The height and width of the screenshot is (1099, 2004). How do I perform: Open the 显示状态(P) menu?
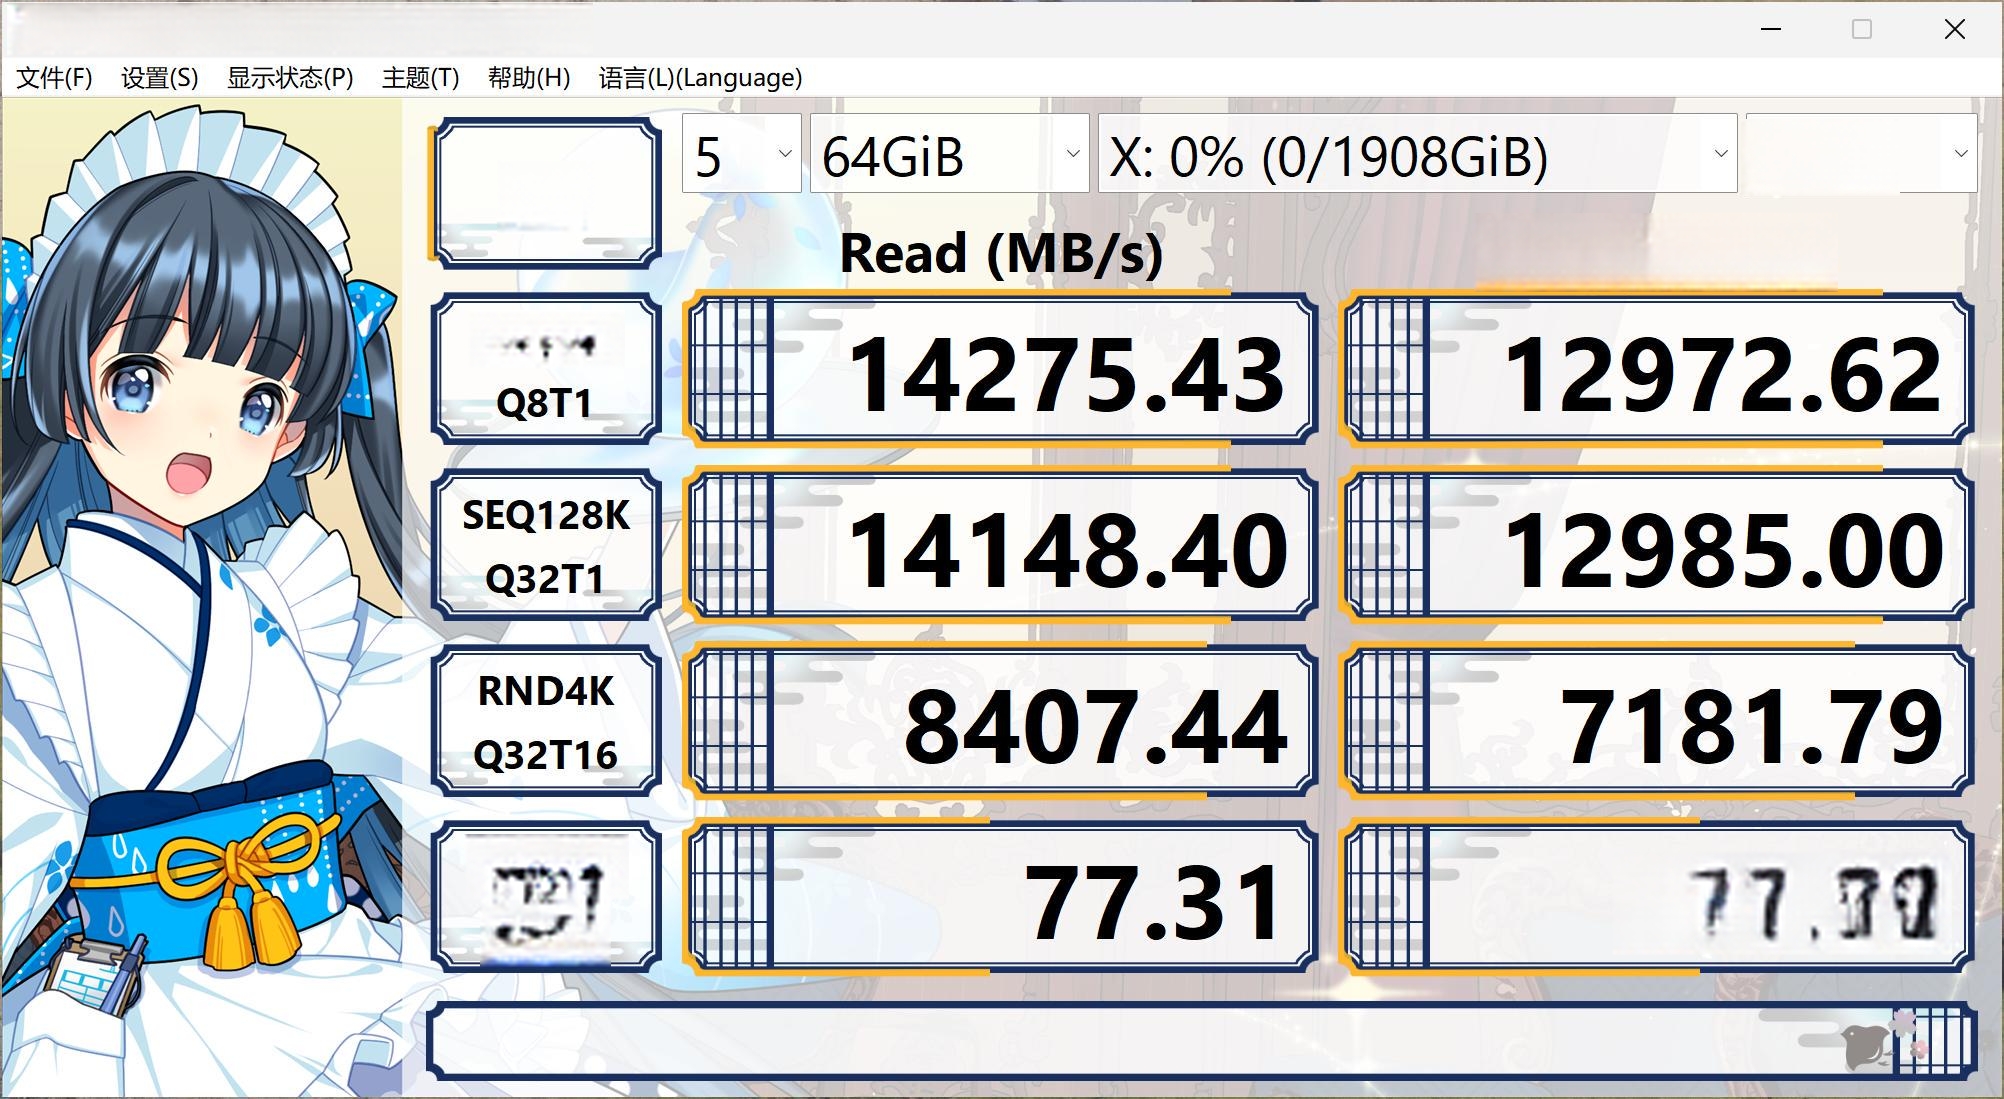point(290,78)
